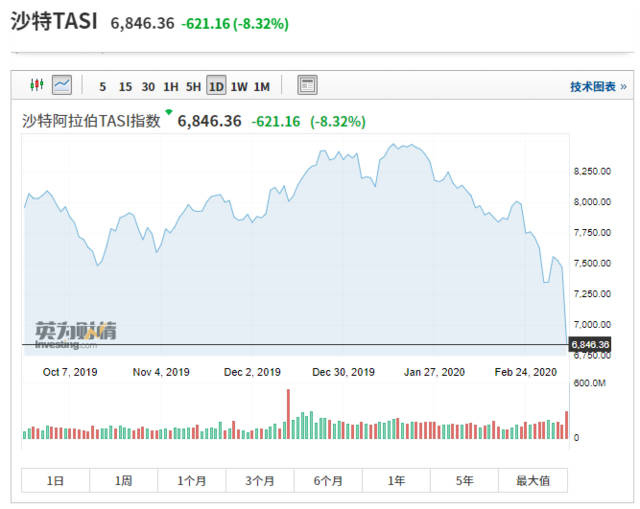
Task: Show the 1年 time range
Action: pyautogui.click(x=397, y=481)
